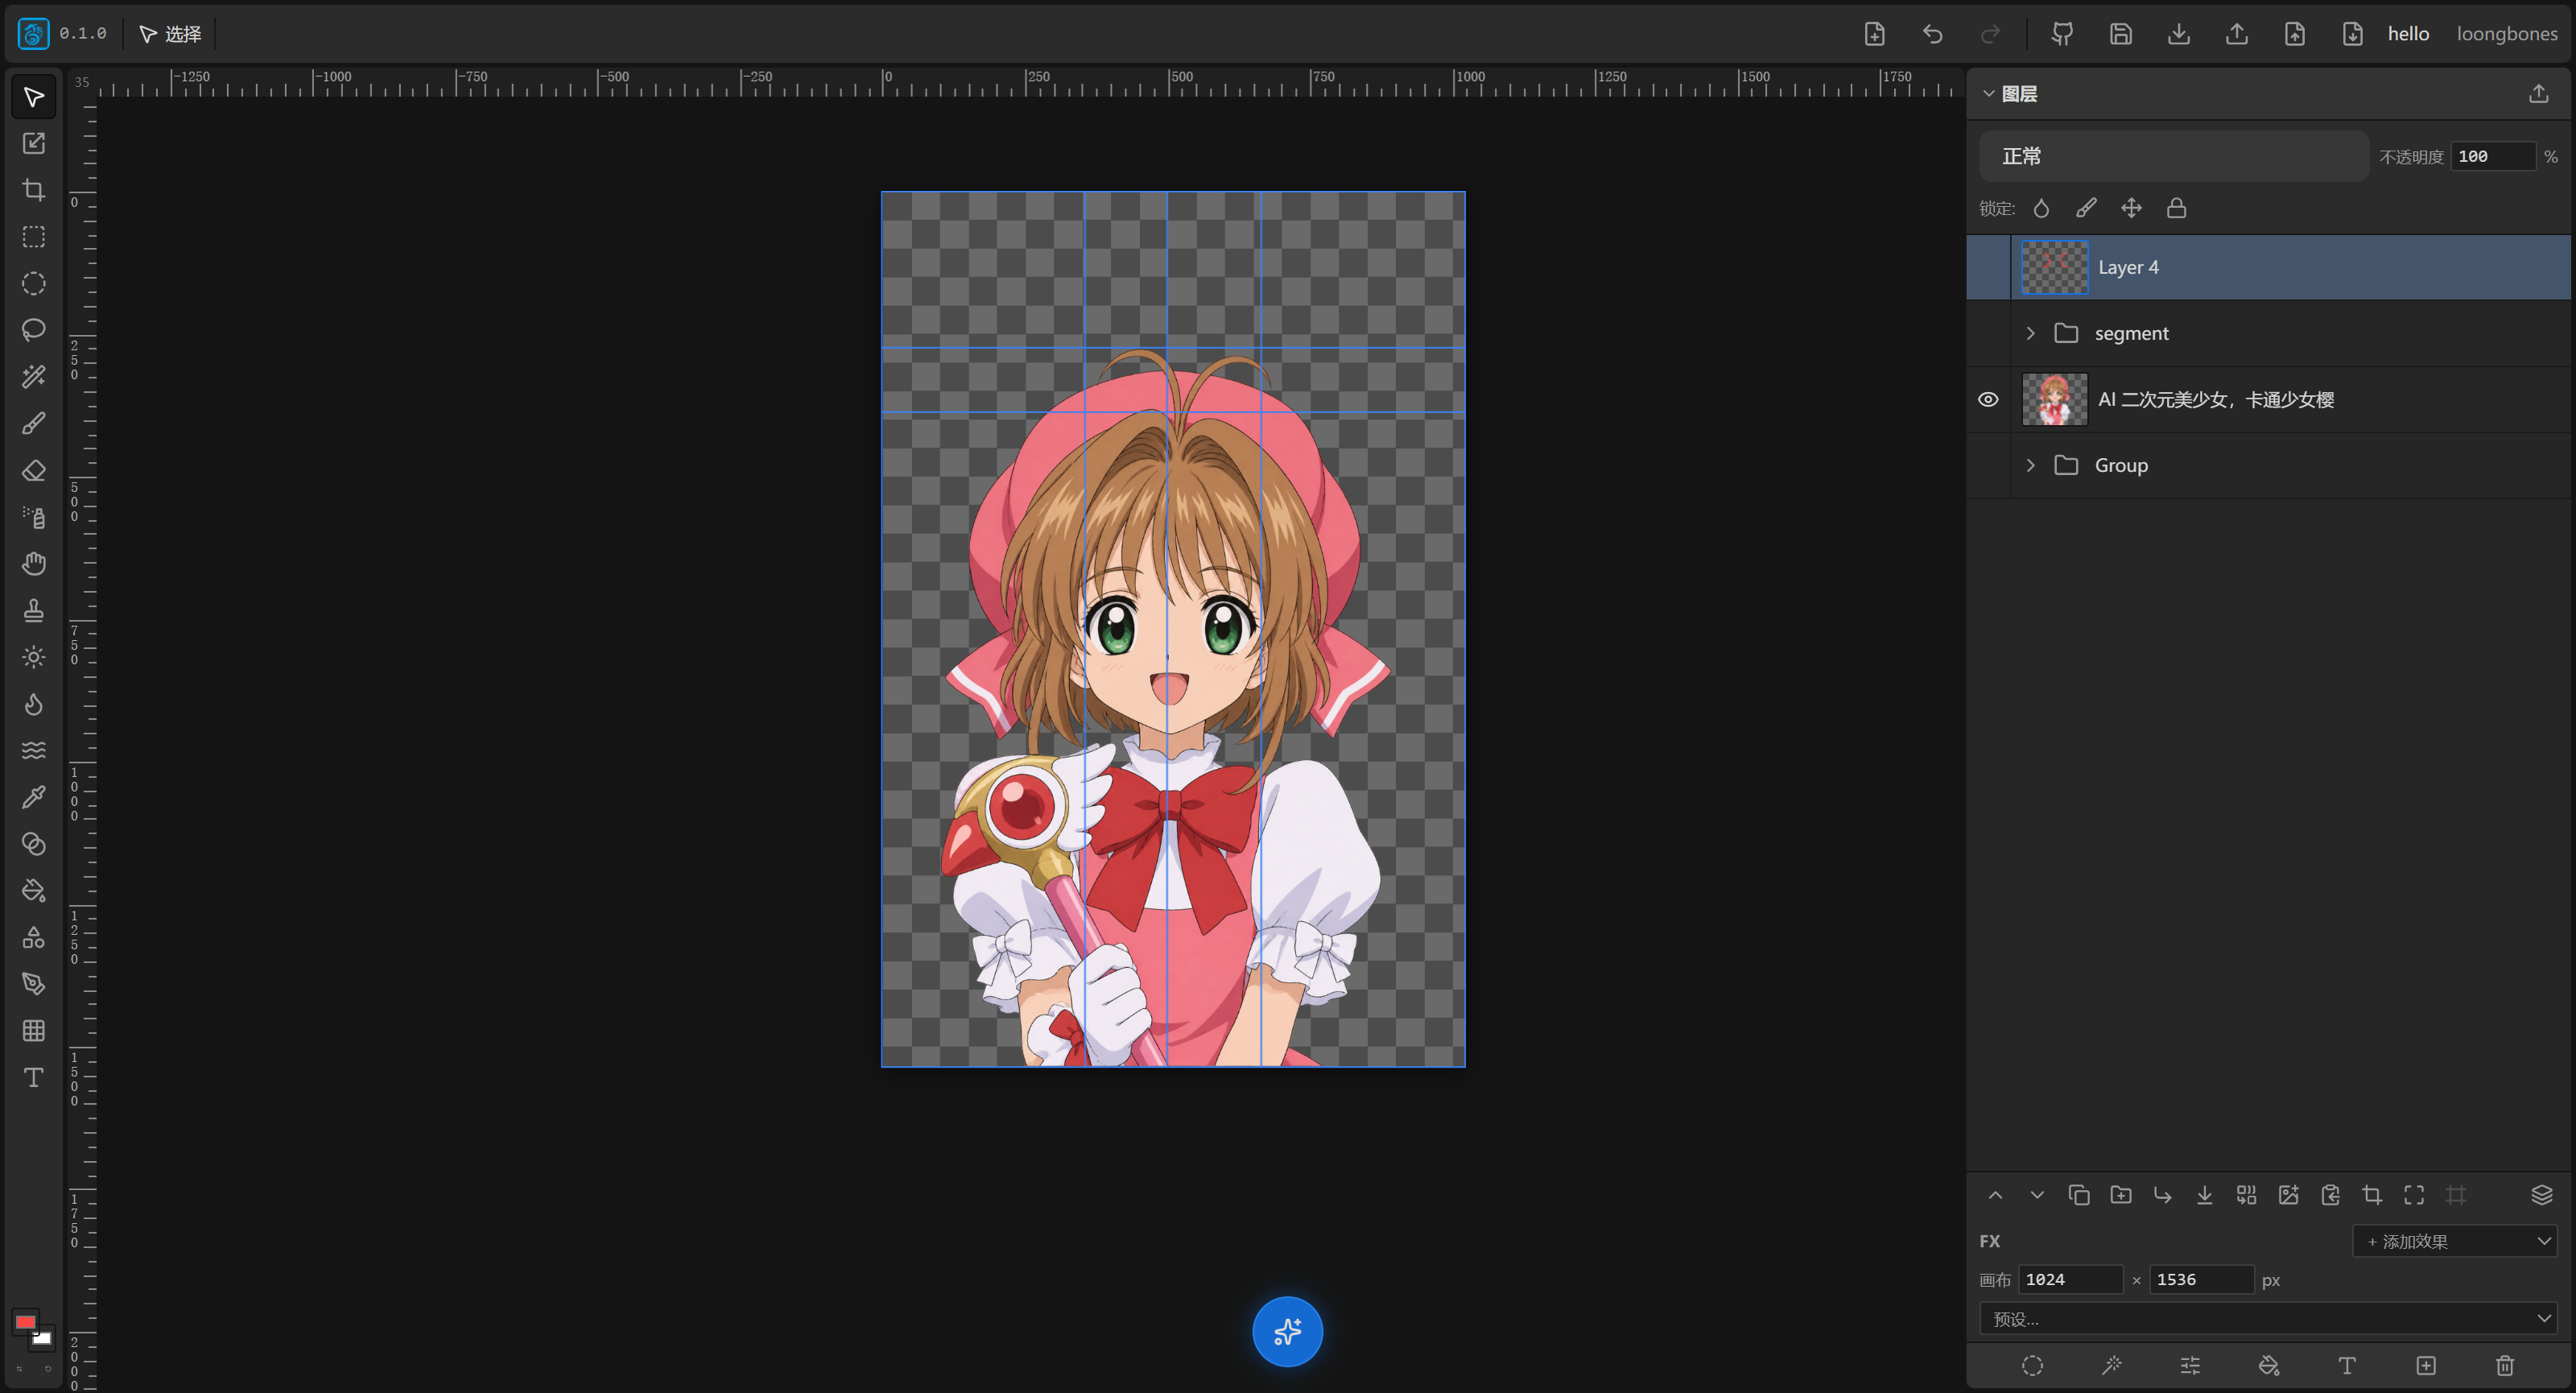
Task: Select the magic wand tool
Action: click(x=34, y=377)
